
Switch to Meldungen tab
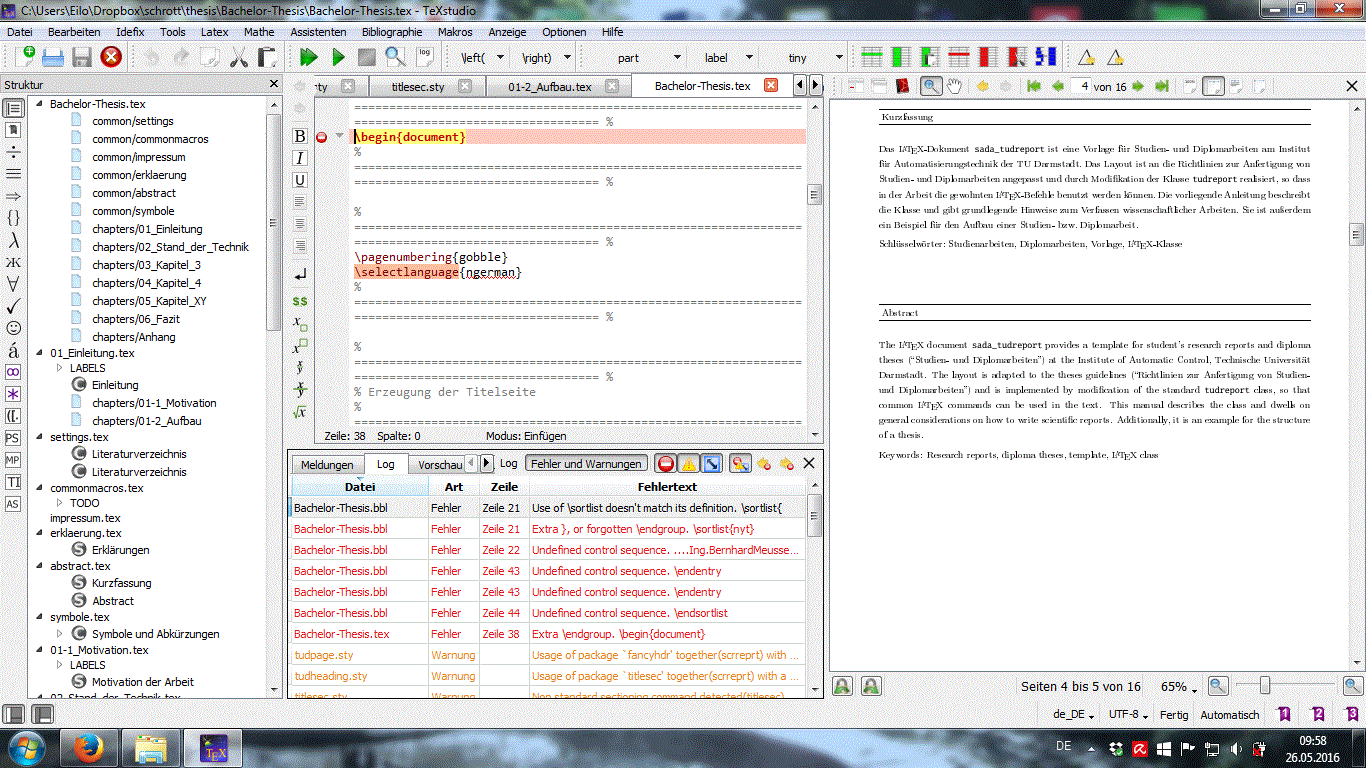(x=327, y=465)
